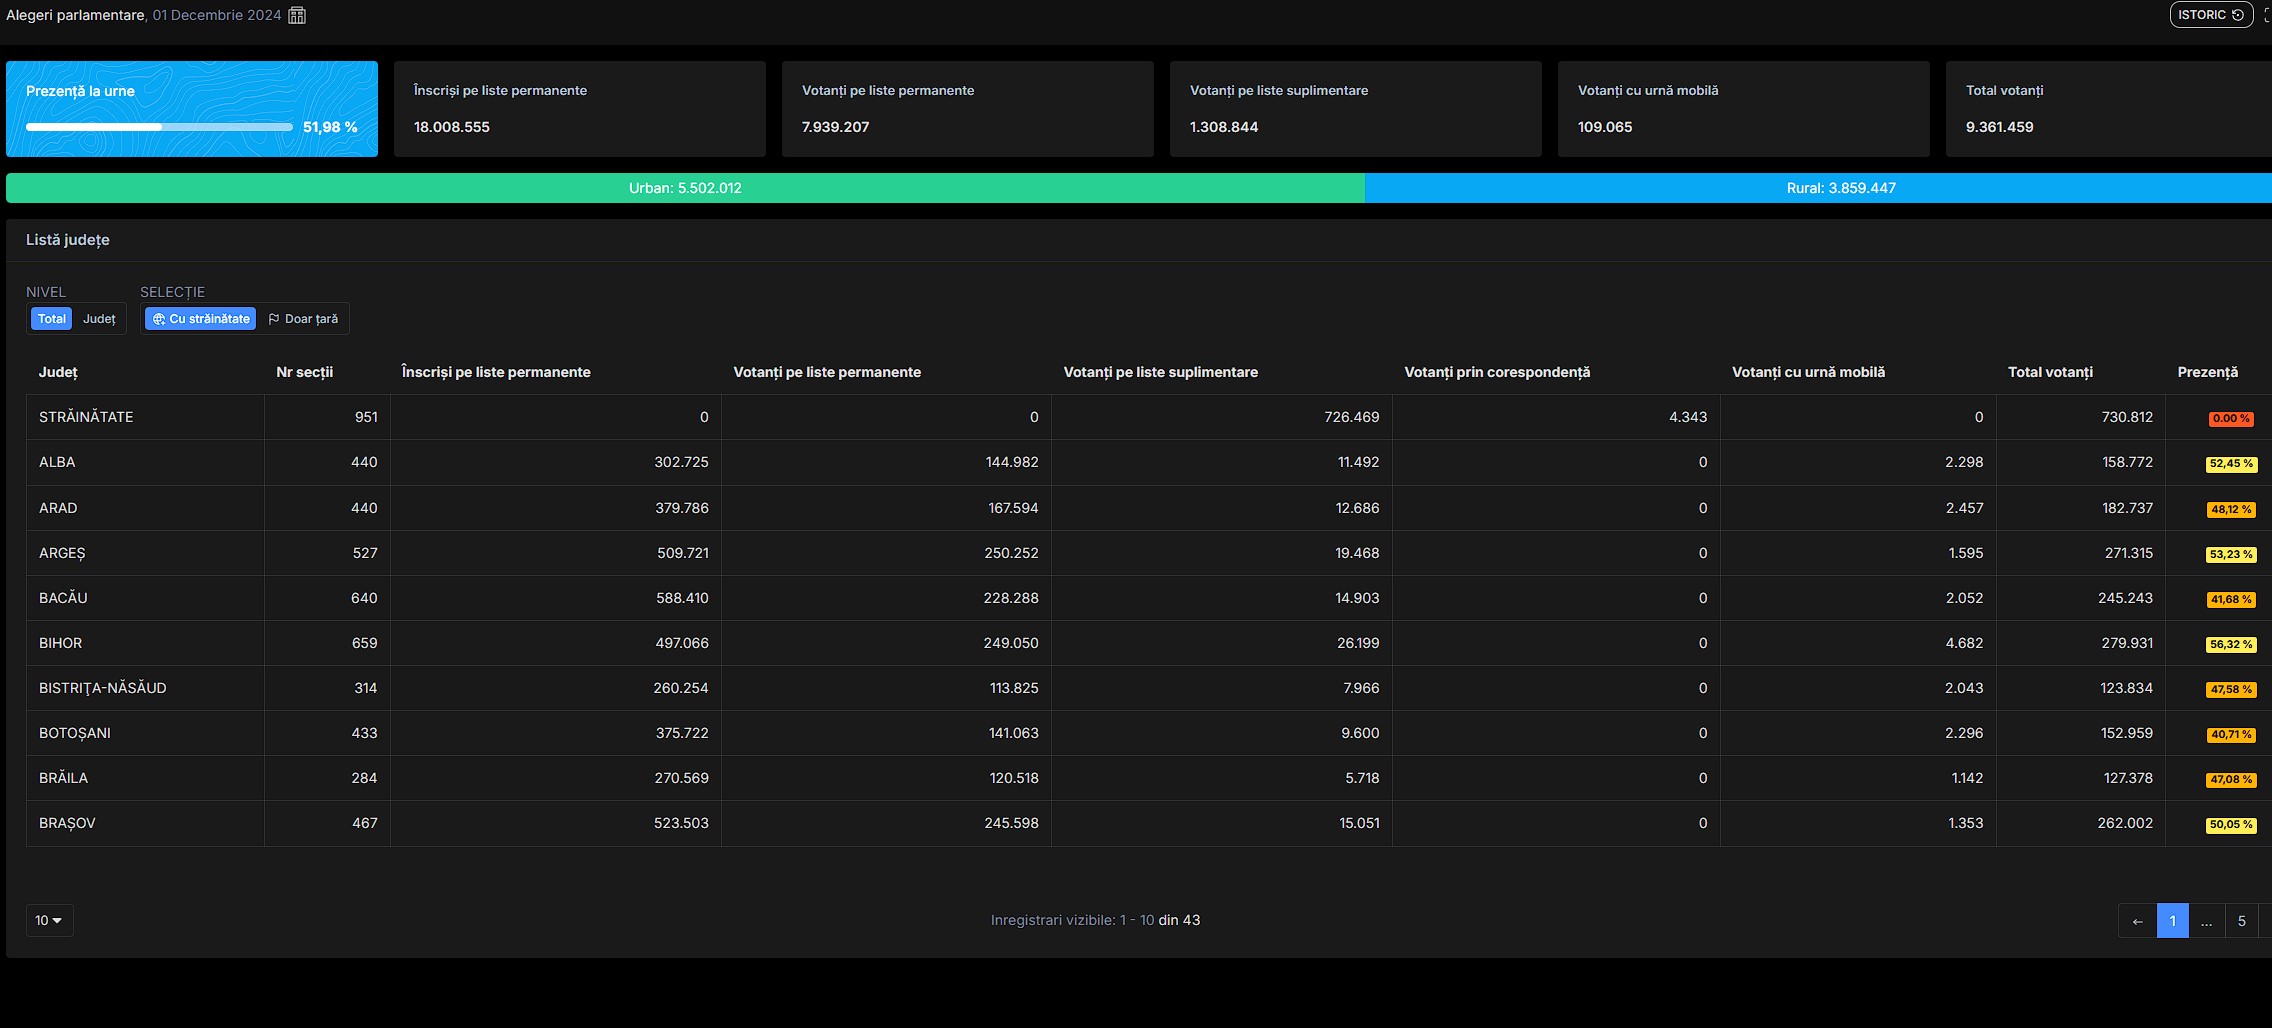Select the Total level toggle

point(52,319)
